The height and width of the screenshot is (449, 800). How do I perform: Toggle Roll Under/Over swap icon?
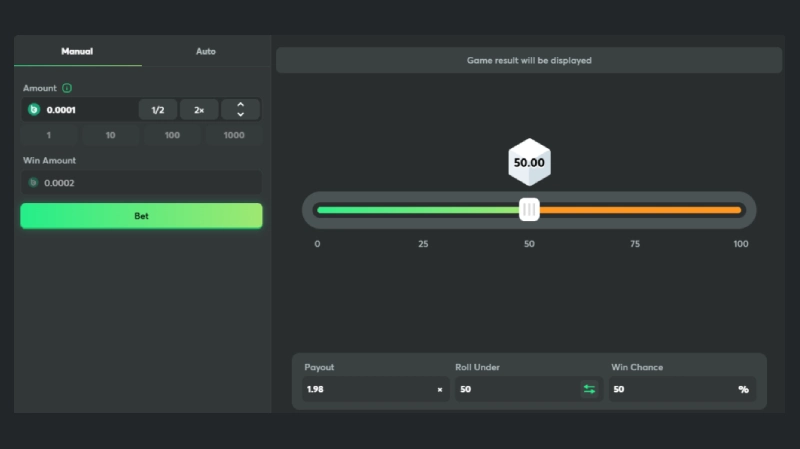click(589, 389)
